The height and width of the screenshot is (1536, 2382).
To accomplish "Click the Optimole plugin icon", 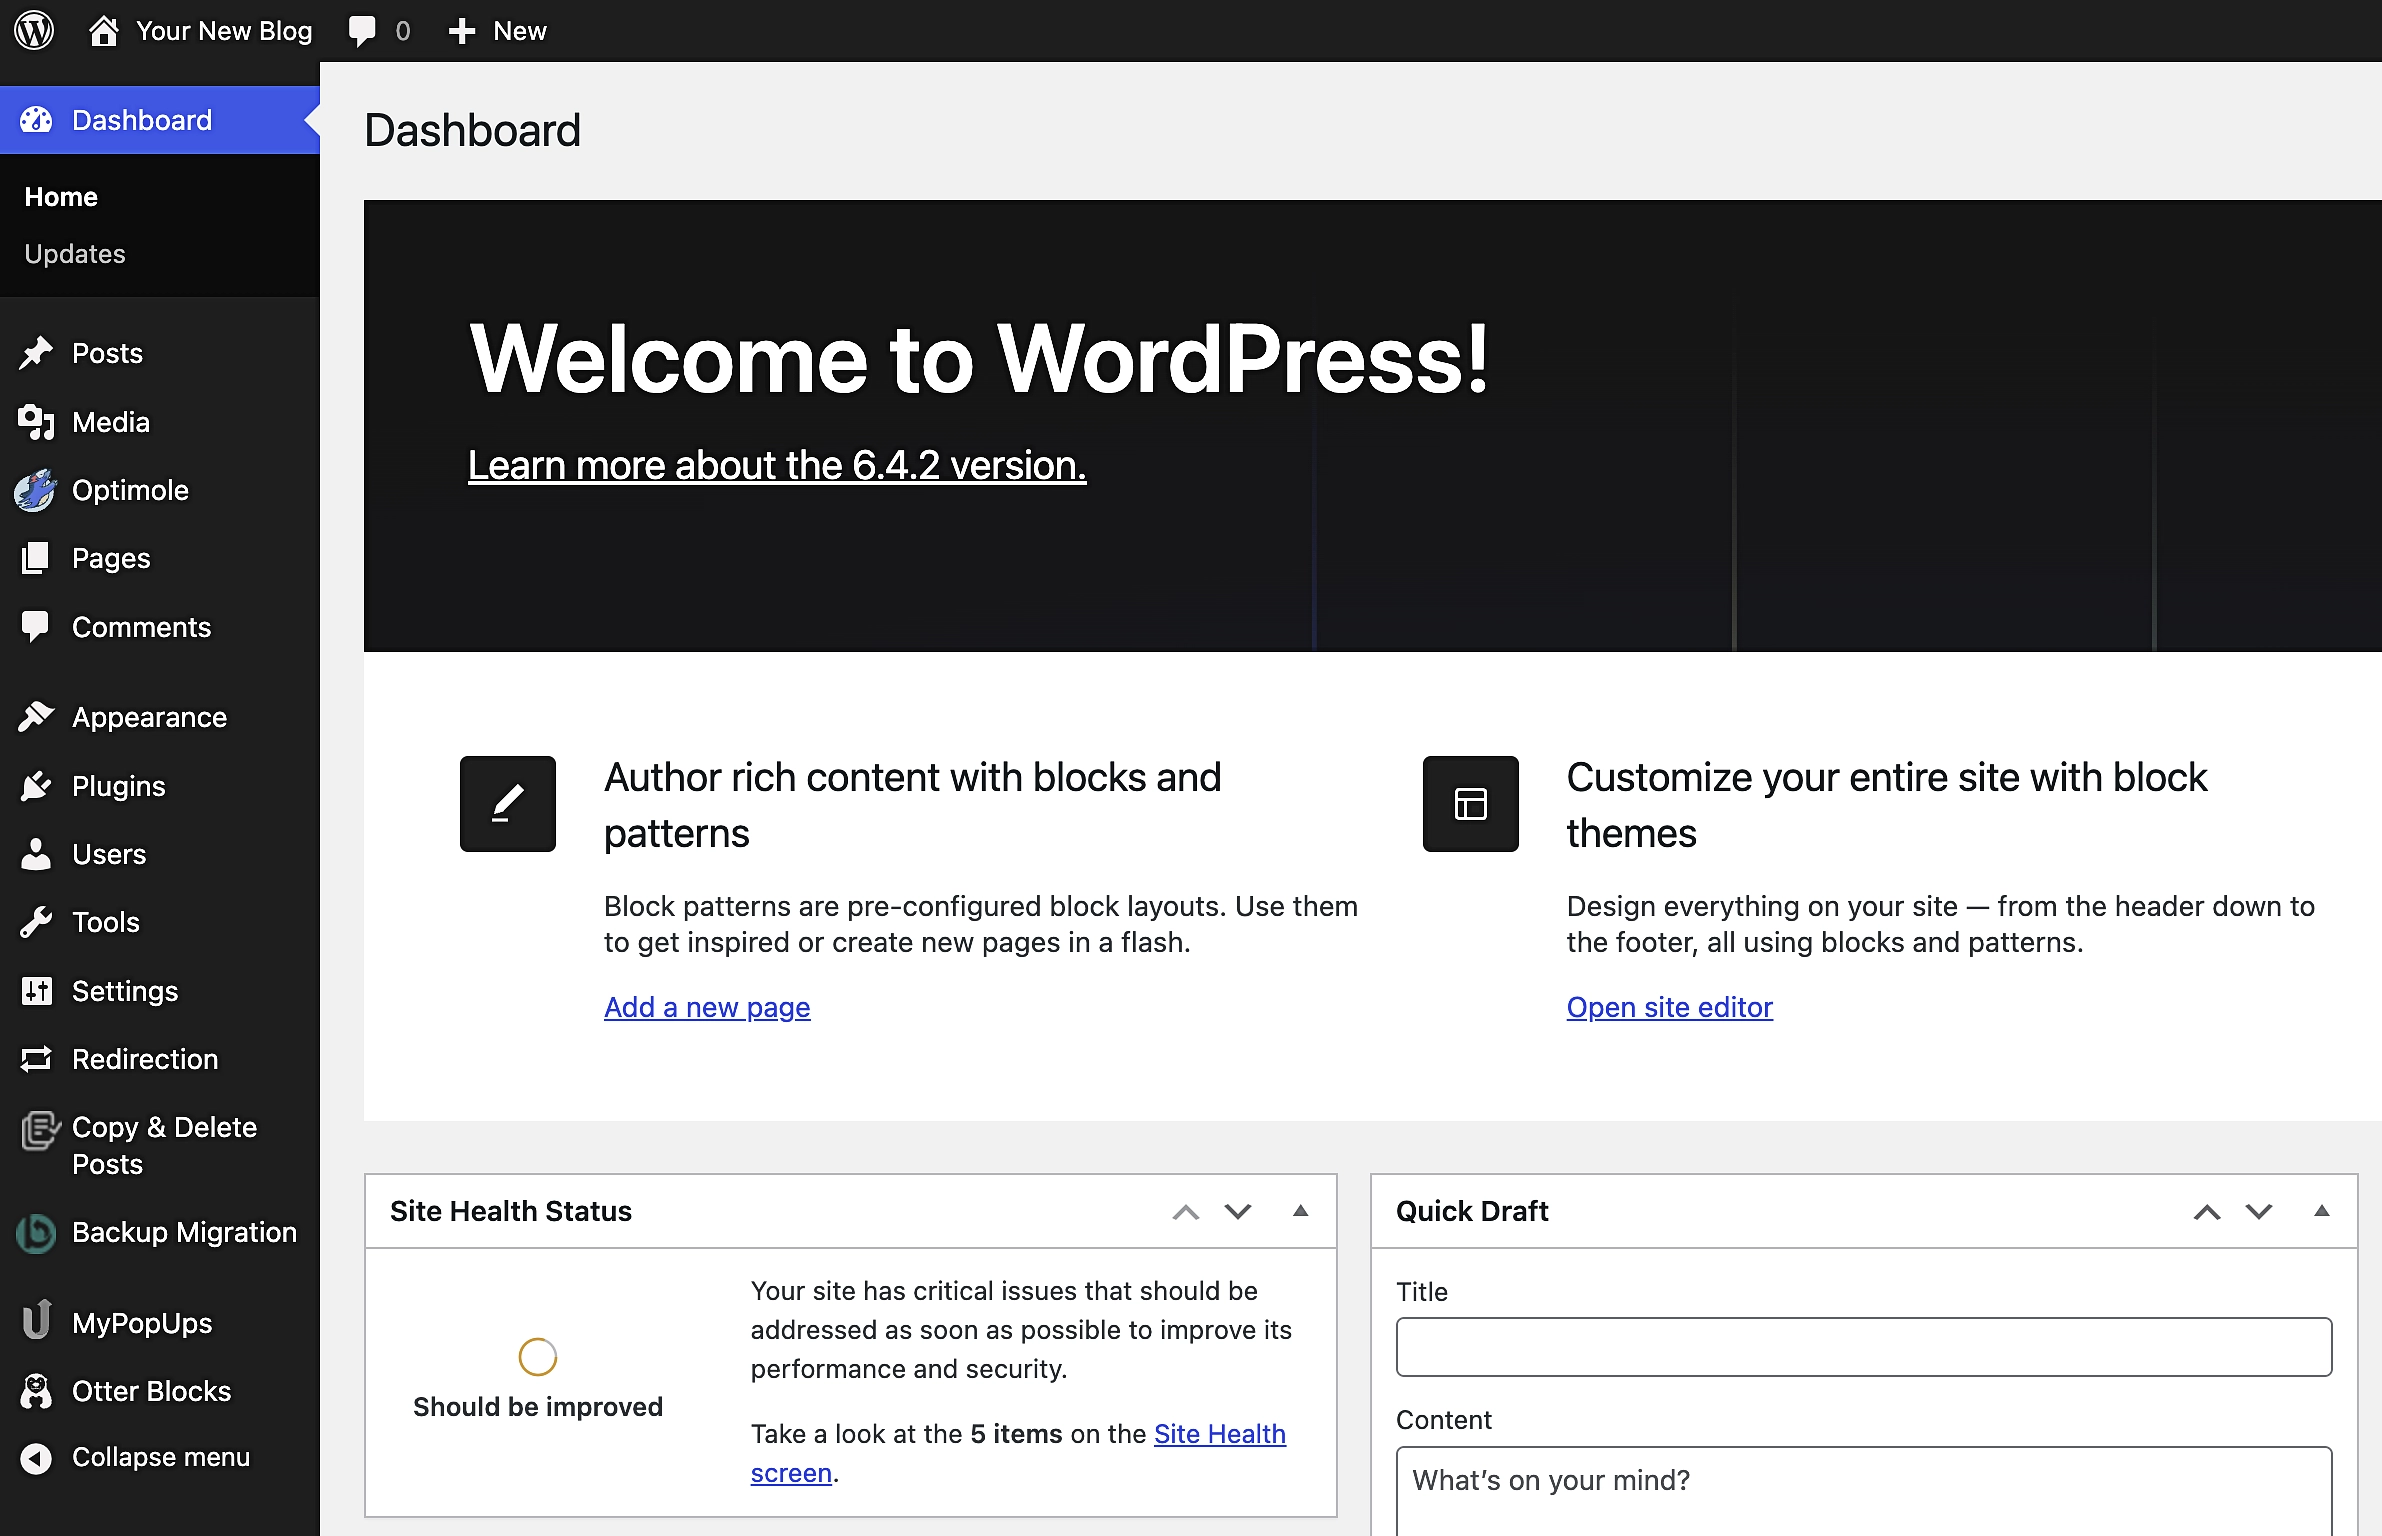I will coord(37,489).
